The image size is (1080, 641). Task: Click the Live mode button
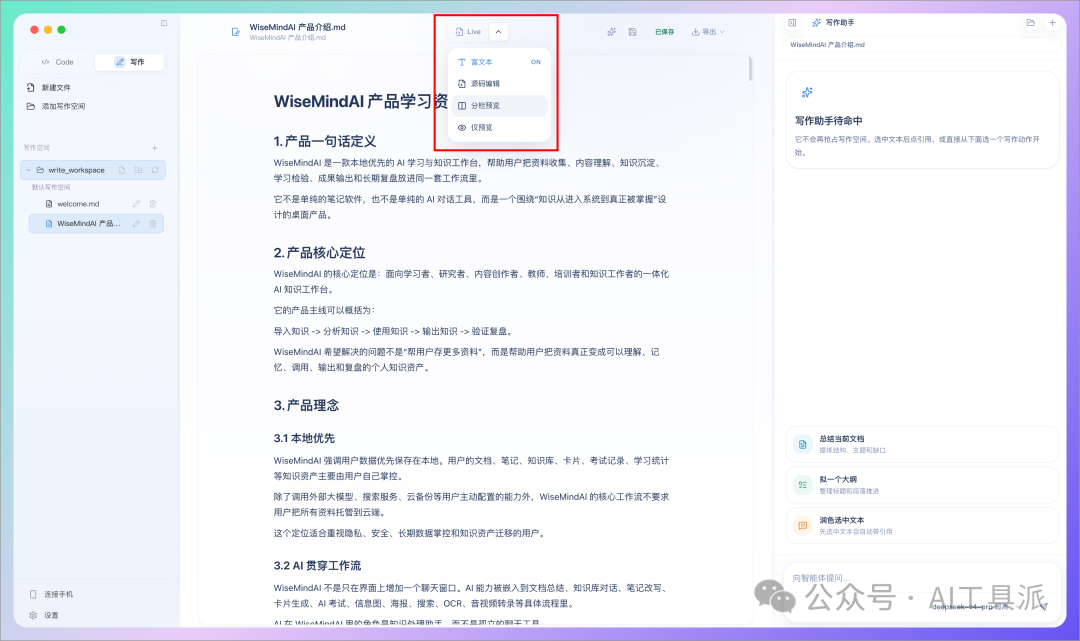point(468,32)
